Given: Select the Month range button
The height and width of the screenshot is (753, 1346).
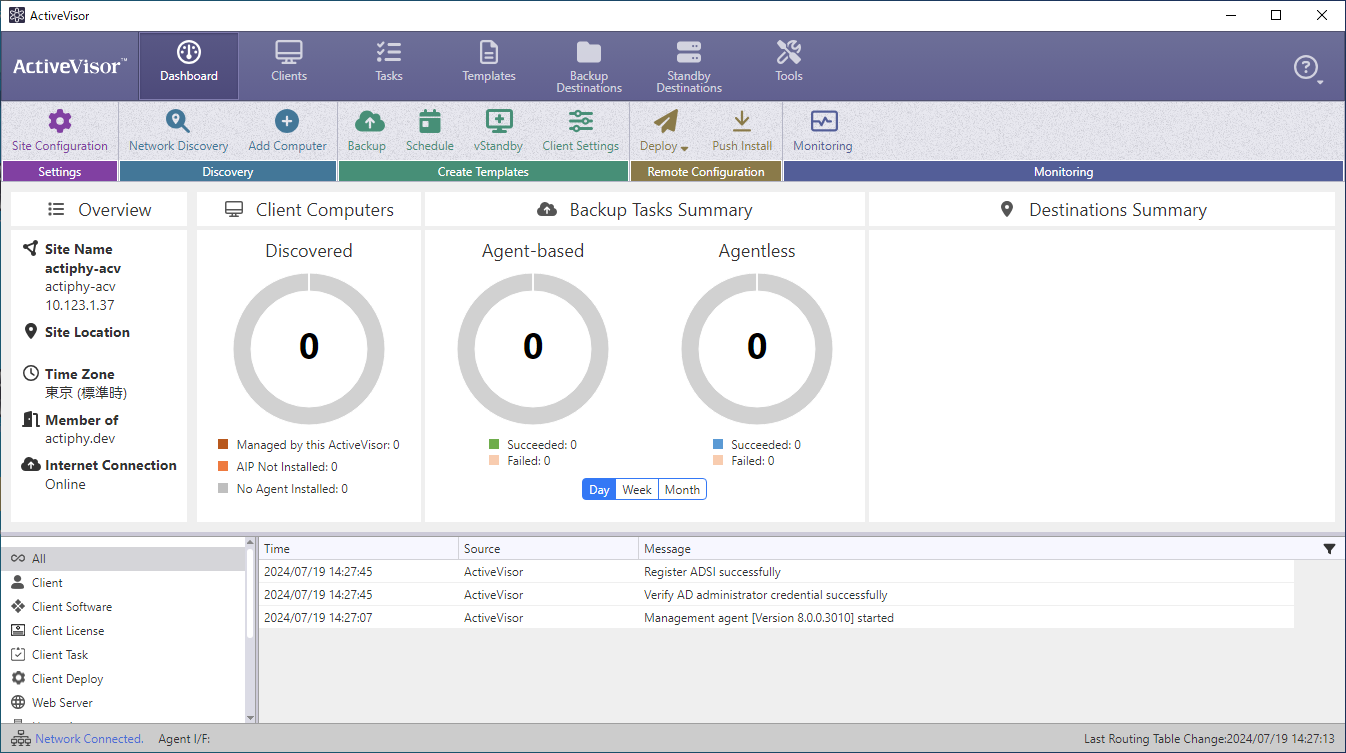Looking at the screenshot, I should 682,490.
